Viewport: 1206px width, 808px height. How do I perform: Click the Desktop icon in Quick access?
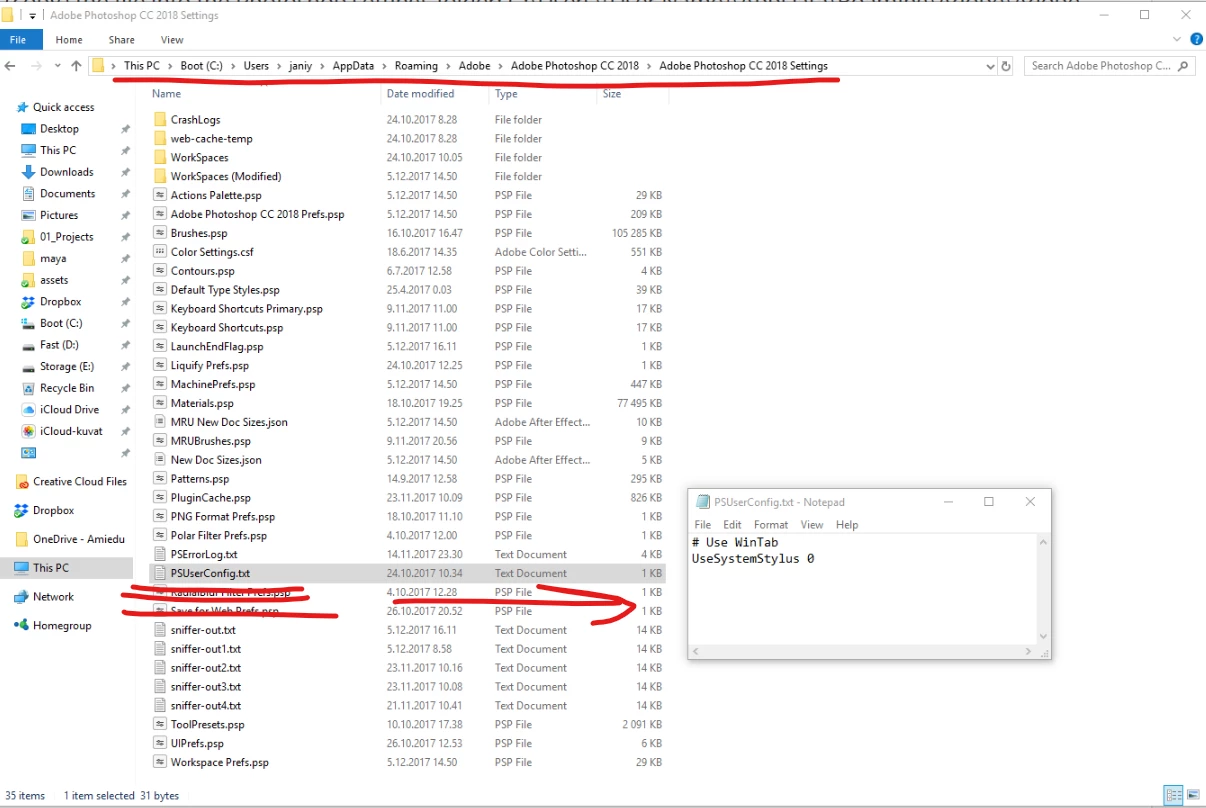pos(29,129)
